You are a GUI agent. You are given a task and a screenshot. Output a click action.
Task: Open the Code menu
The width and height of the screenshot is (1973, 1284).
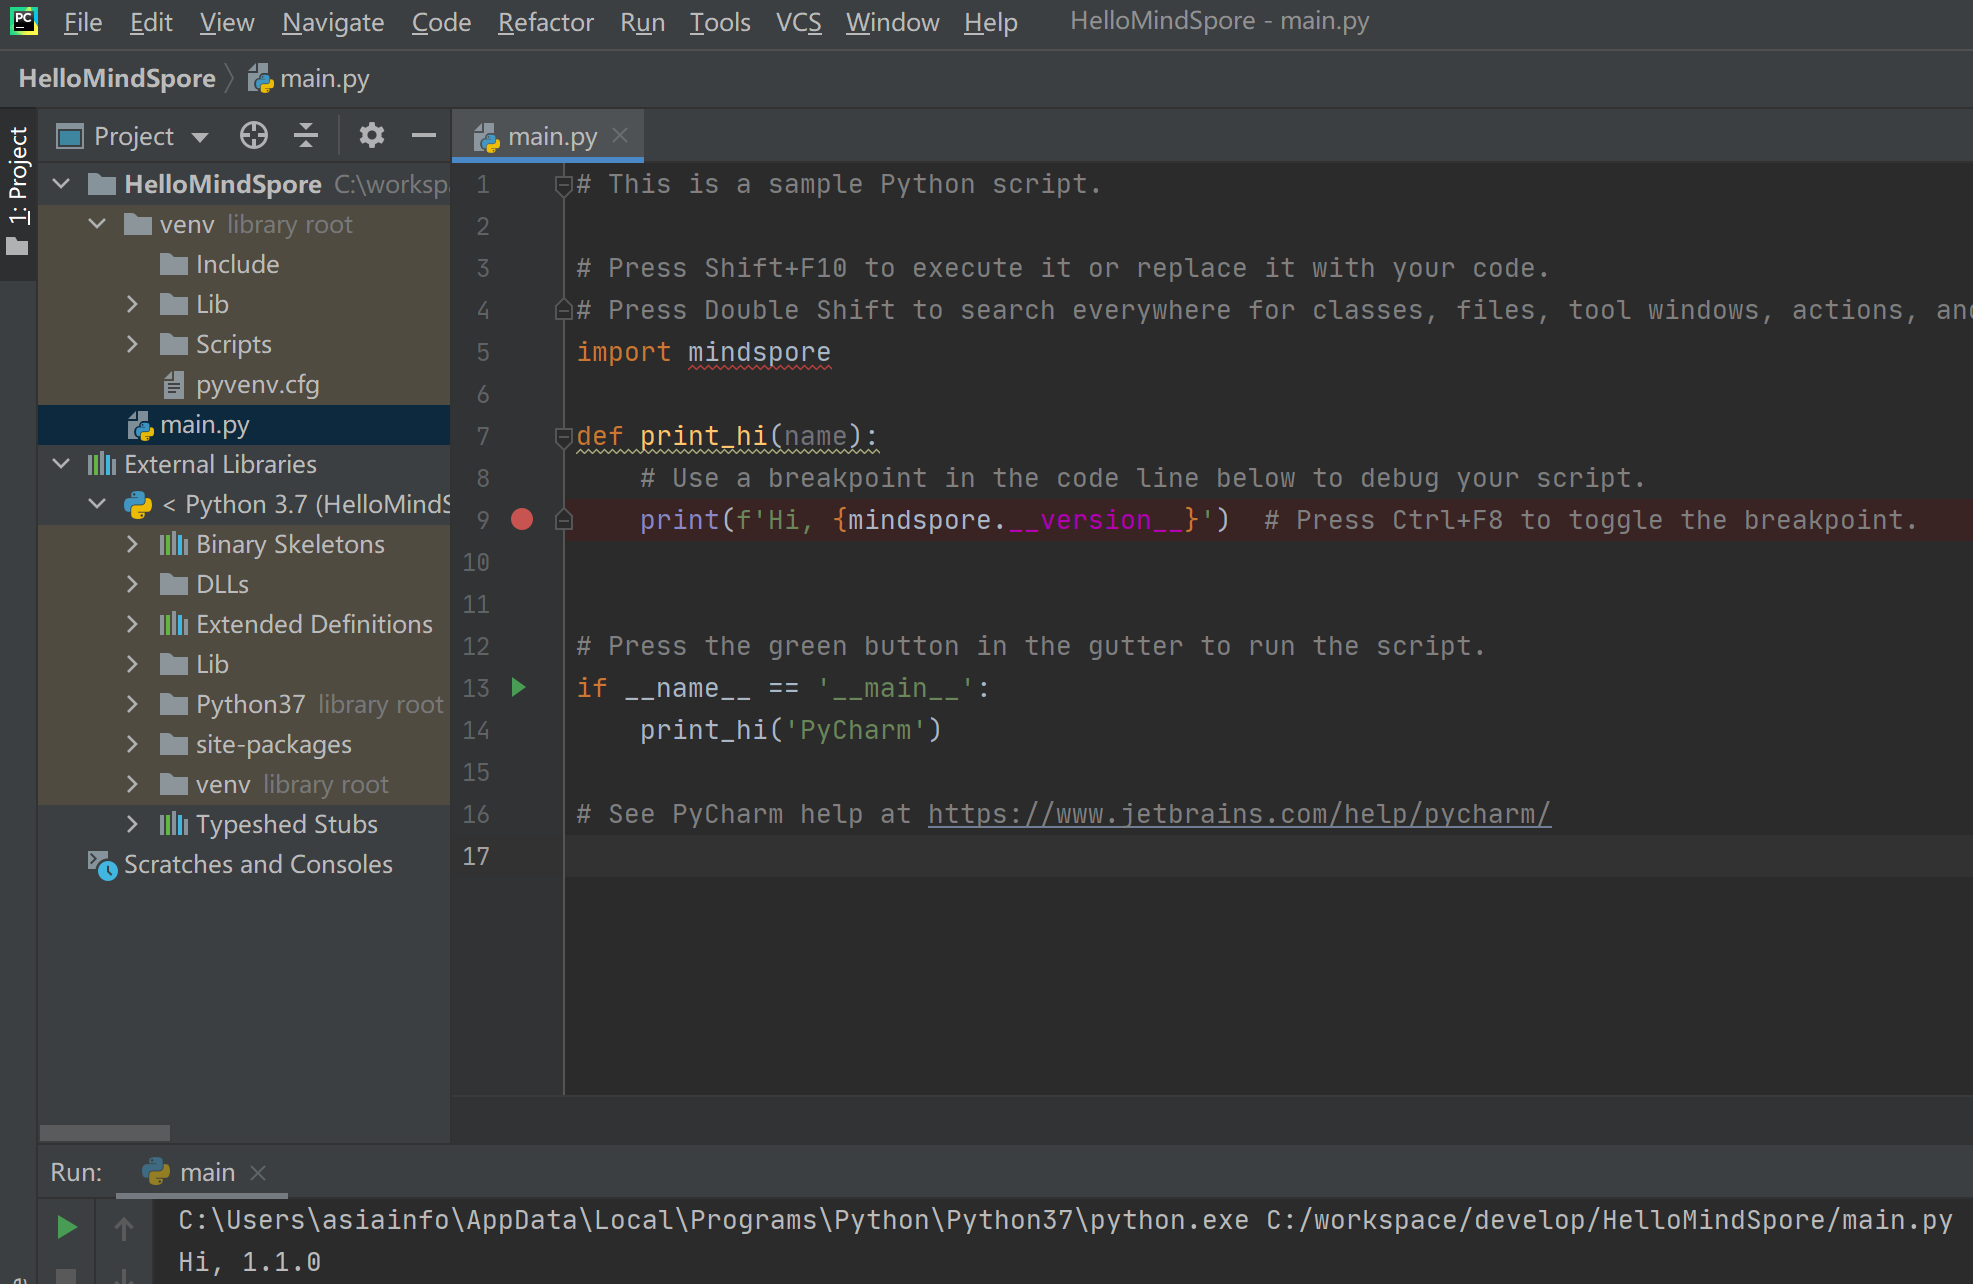point(441,22)
